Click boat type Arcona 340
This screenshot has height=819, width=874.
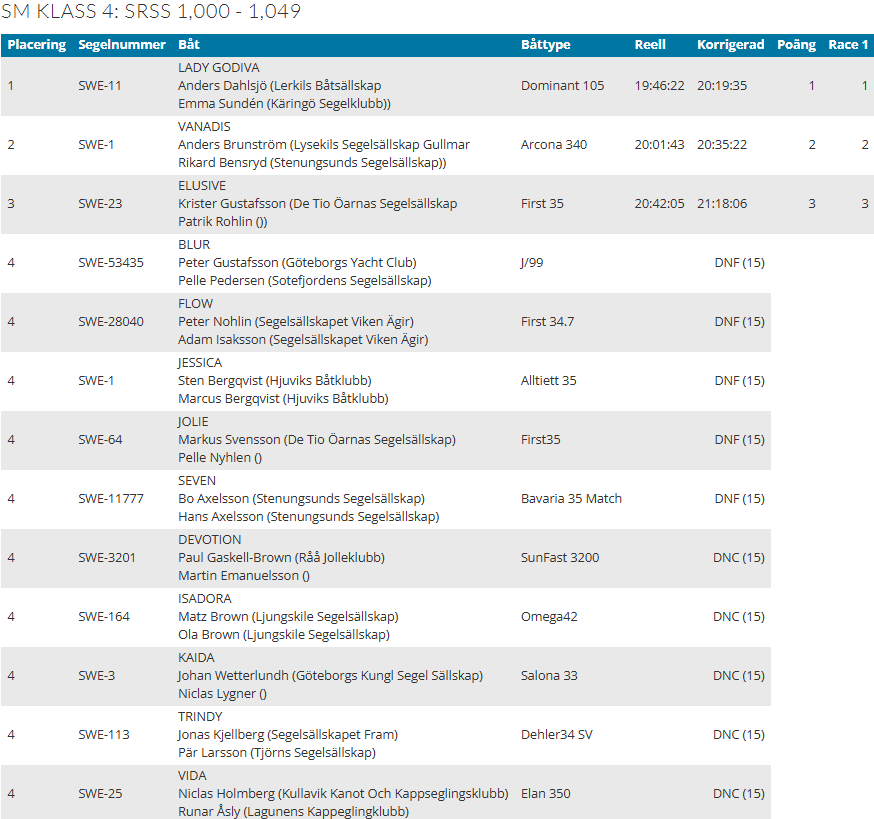[x=554, y=144]
